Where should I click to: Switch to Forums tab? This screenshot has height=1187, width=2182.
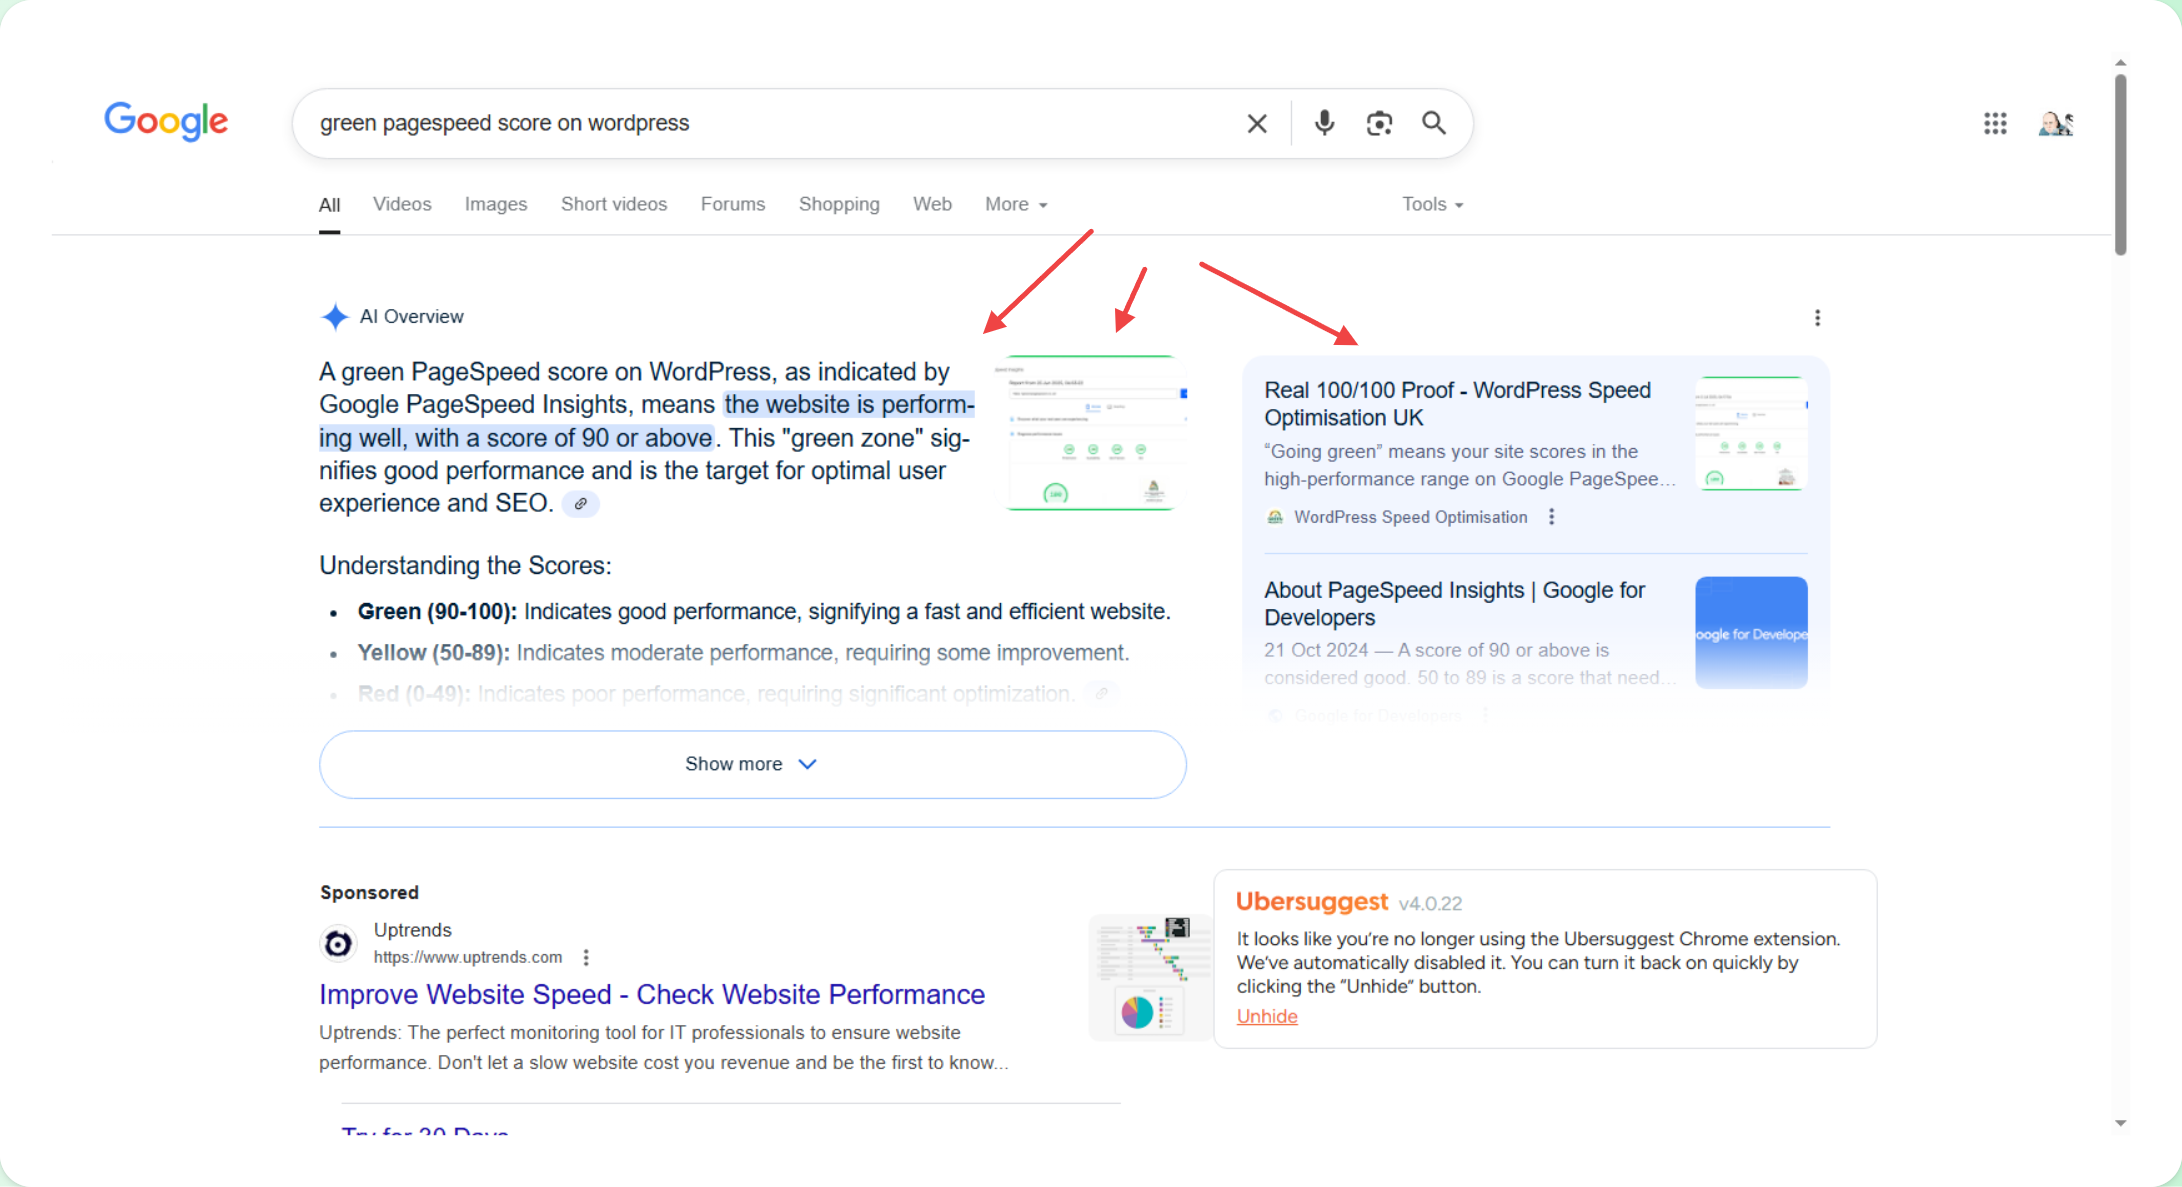pyautogui.click(x=733, y=204)
